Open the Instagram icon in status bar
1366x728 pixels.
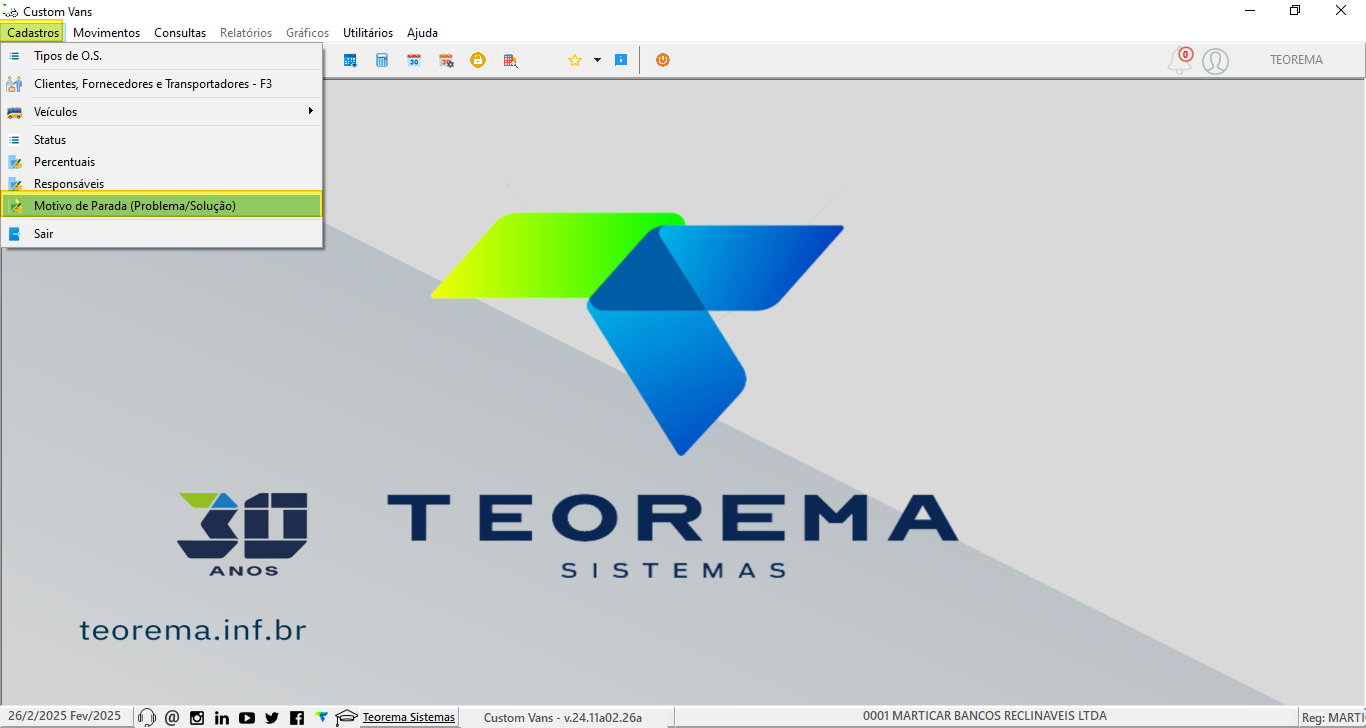click(x=197, y=717)
